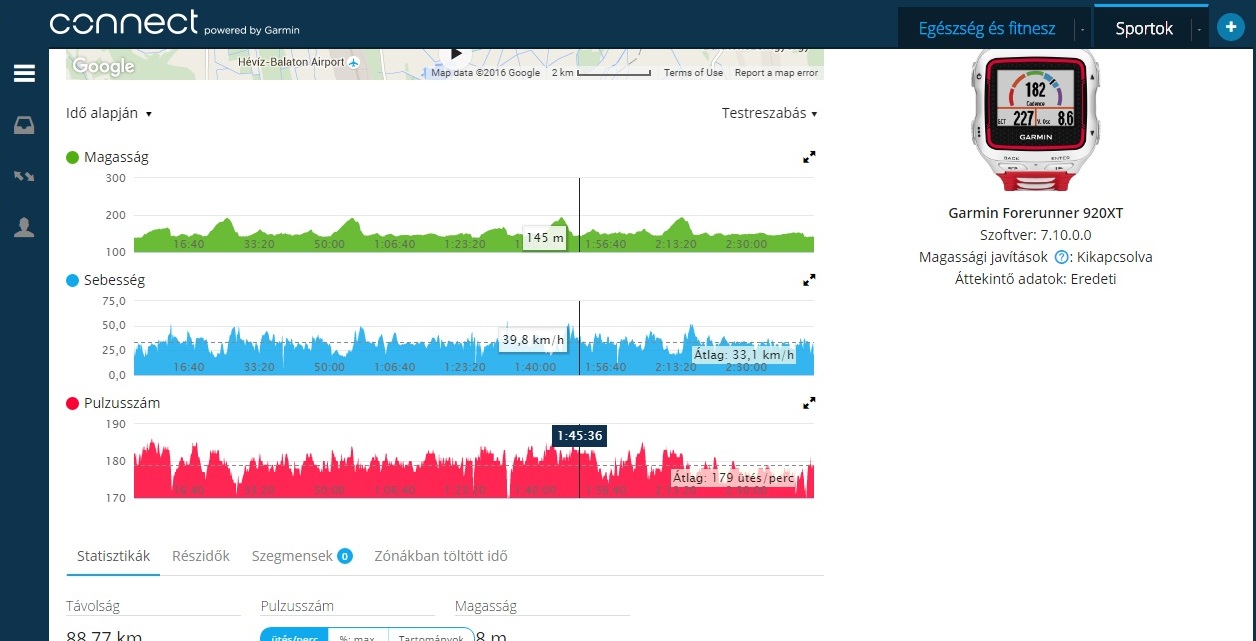Click the Szegmensek count badge

pos(345,556)
